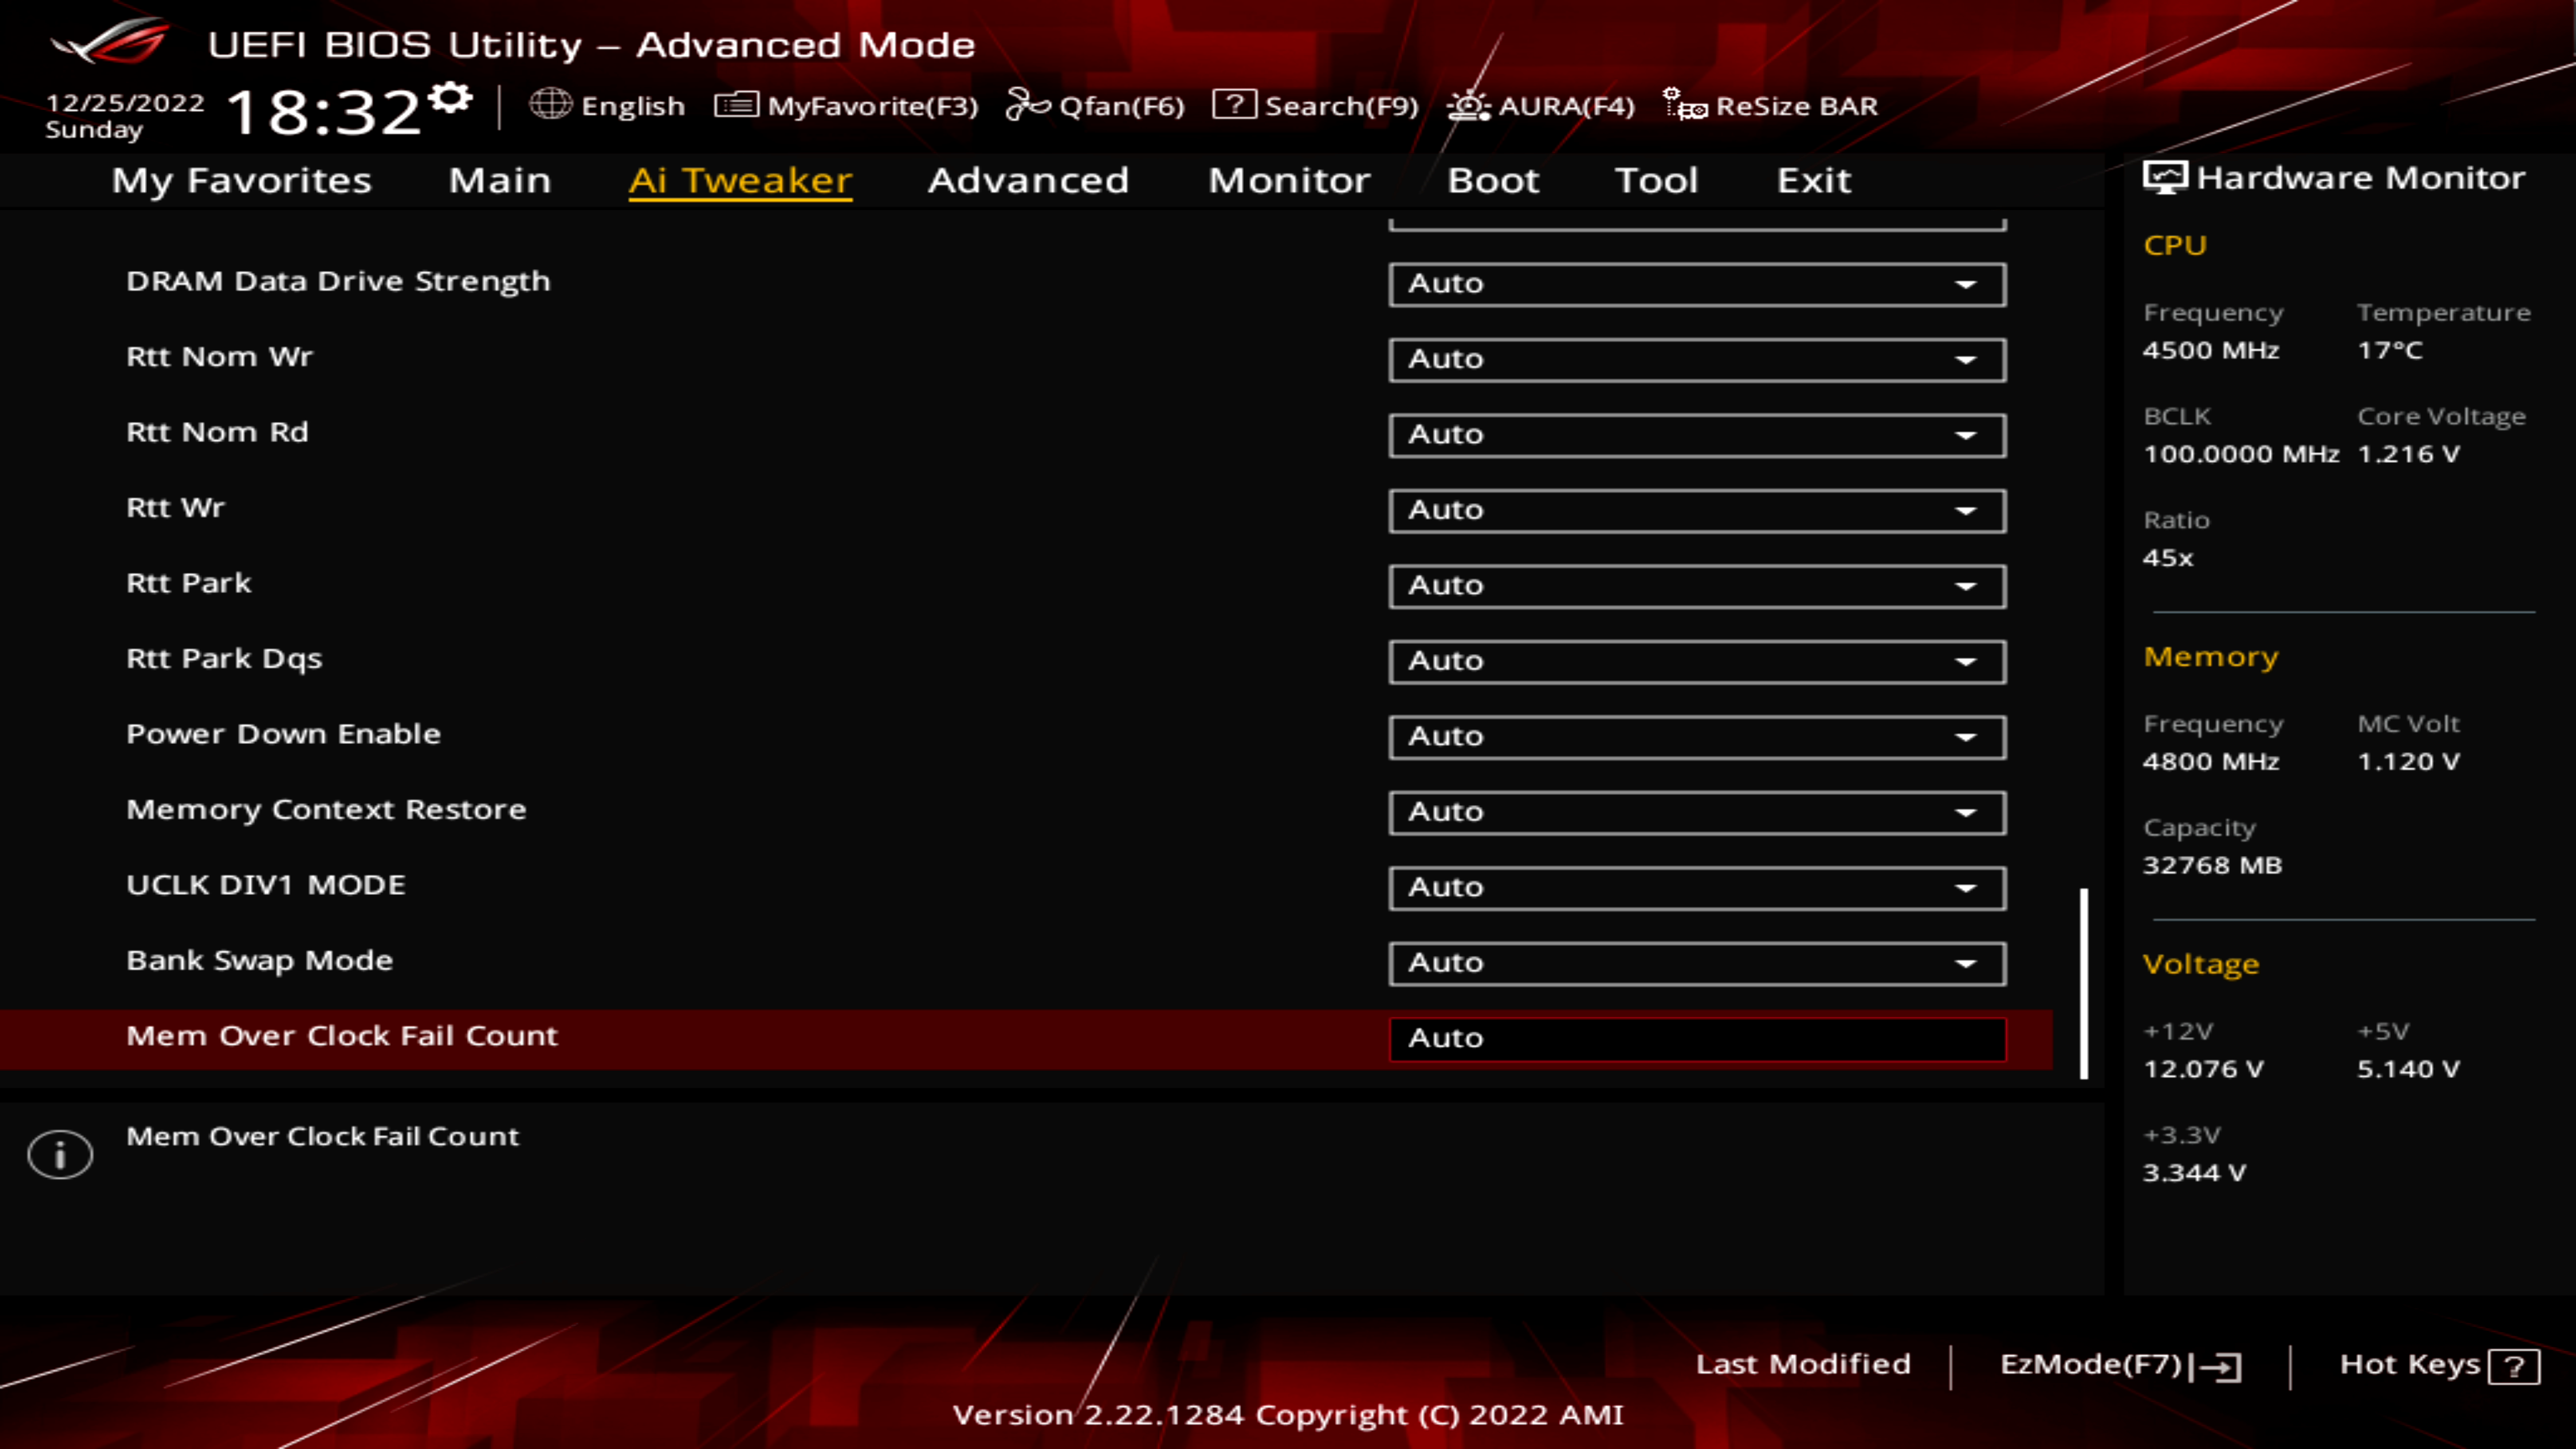This screenshot has height=1449, width=2576.
Task: Select the Ai Tweaker menu tab
Action: coord(739,178)
